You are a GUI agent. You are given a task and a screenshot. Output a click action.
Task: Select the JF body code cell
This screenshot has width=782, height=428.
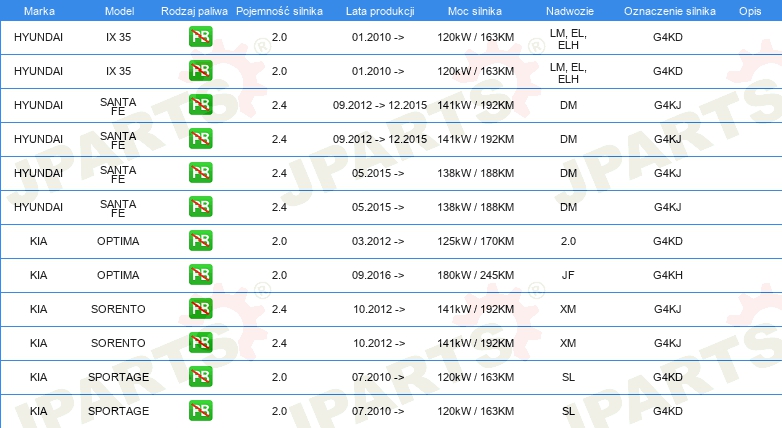point(568,275)
